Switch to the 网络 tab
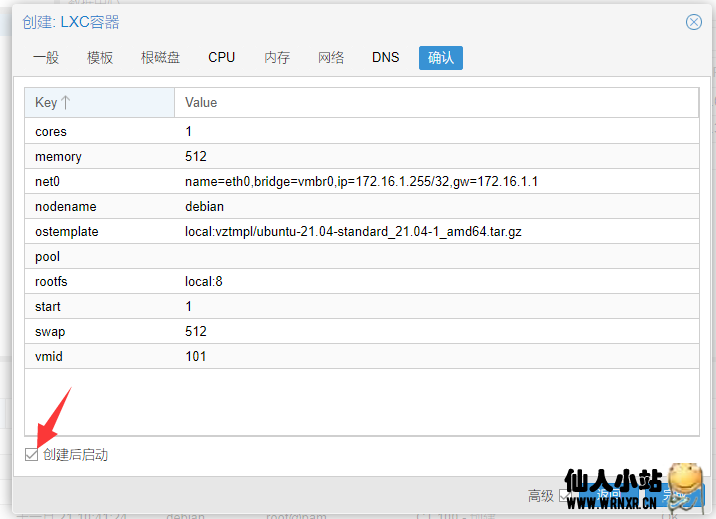Screen dimensions: 716x519 pos(331,58)
